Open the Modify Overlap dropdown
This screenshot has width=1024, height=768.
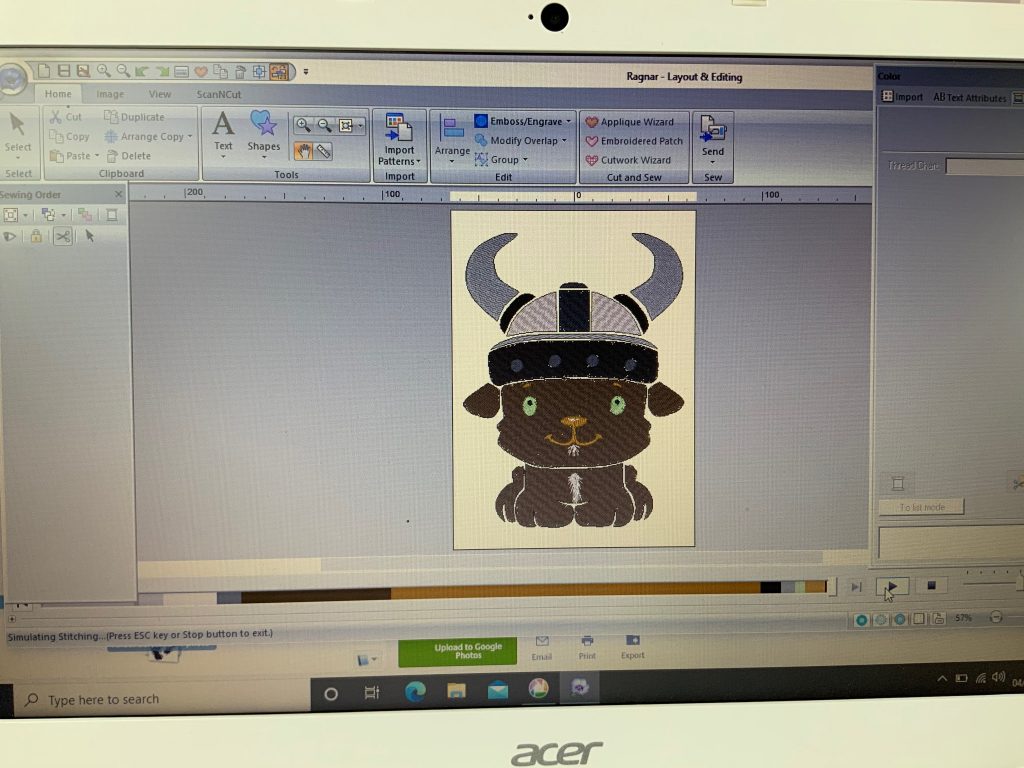pos(520,140)
